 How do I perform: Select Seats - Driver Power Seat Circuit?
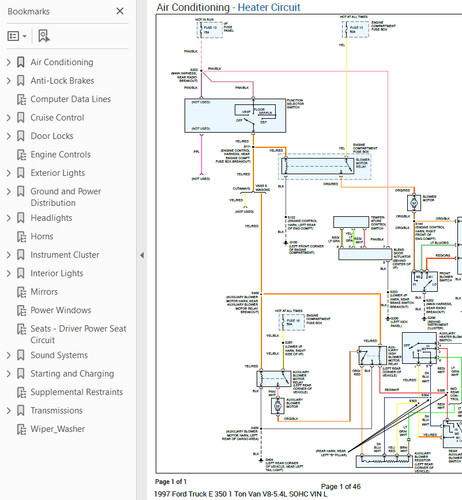pos(78,334)
